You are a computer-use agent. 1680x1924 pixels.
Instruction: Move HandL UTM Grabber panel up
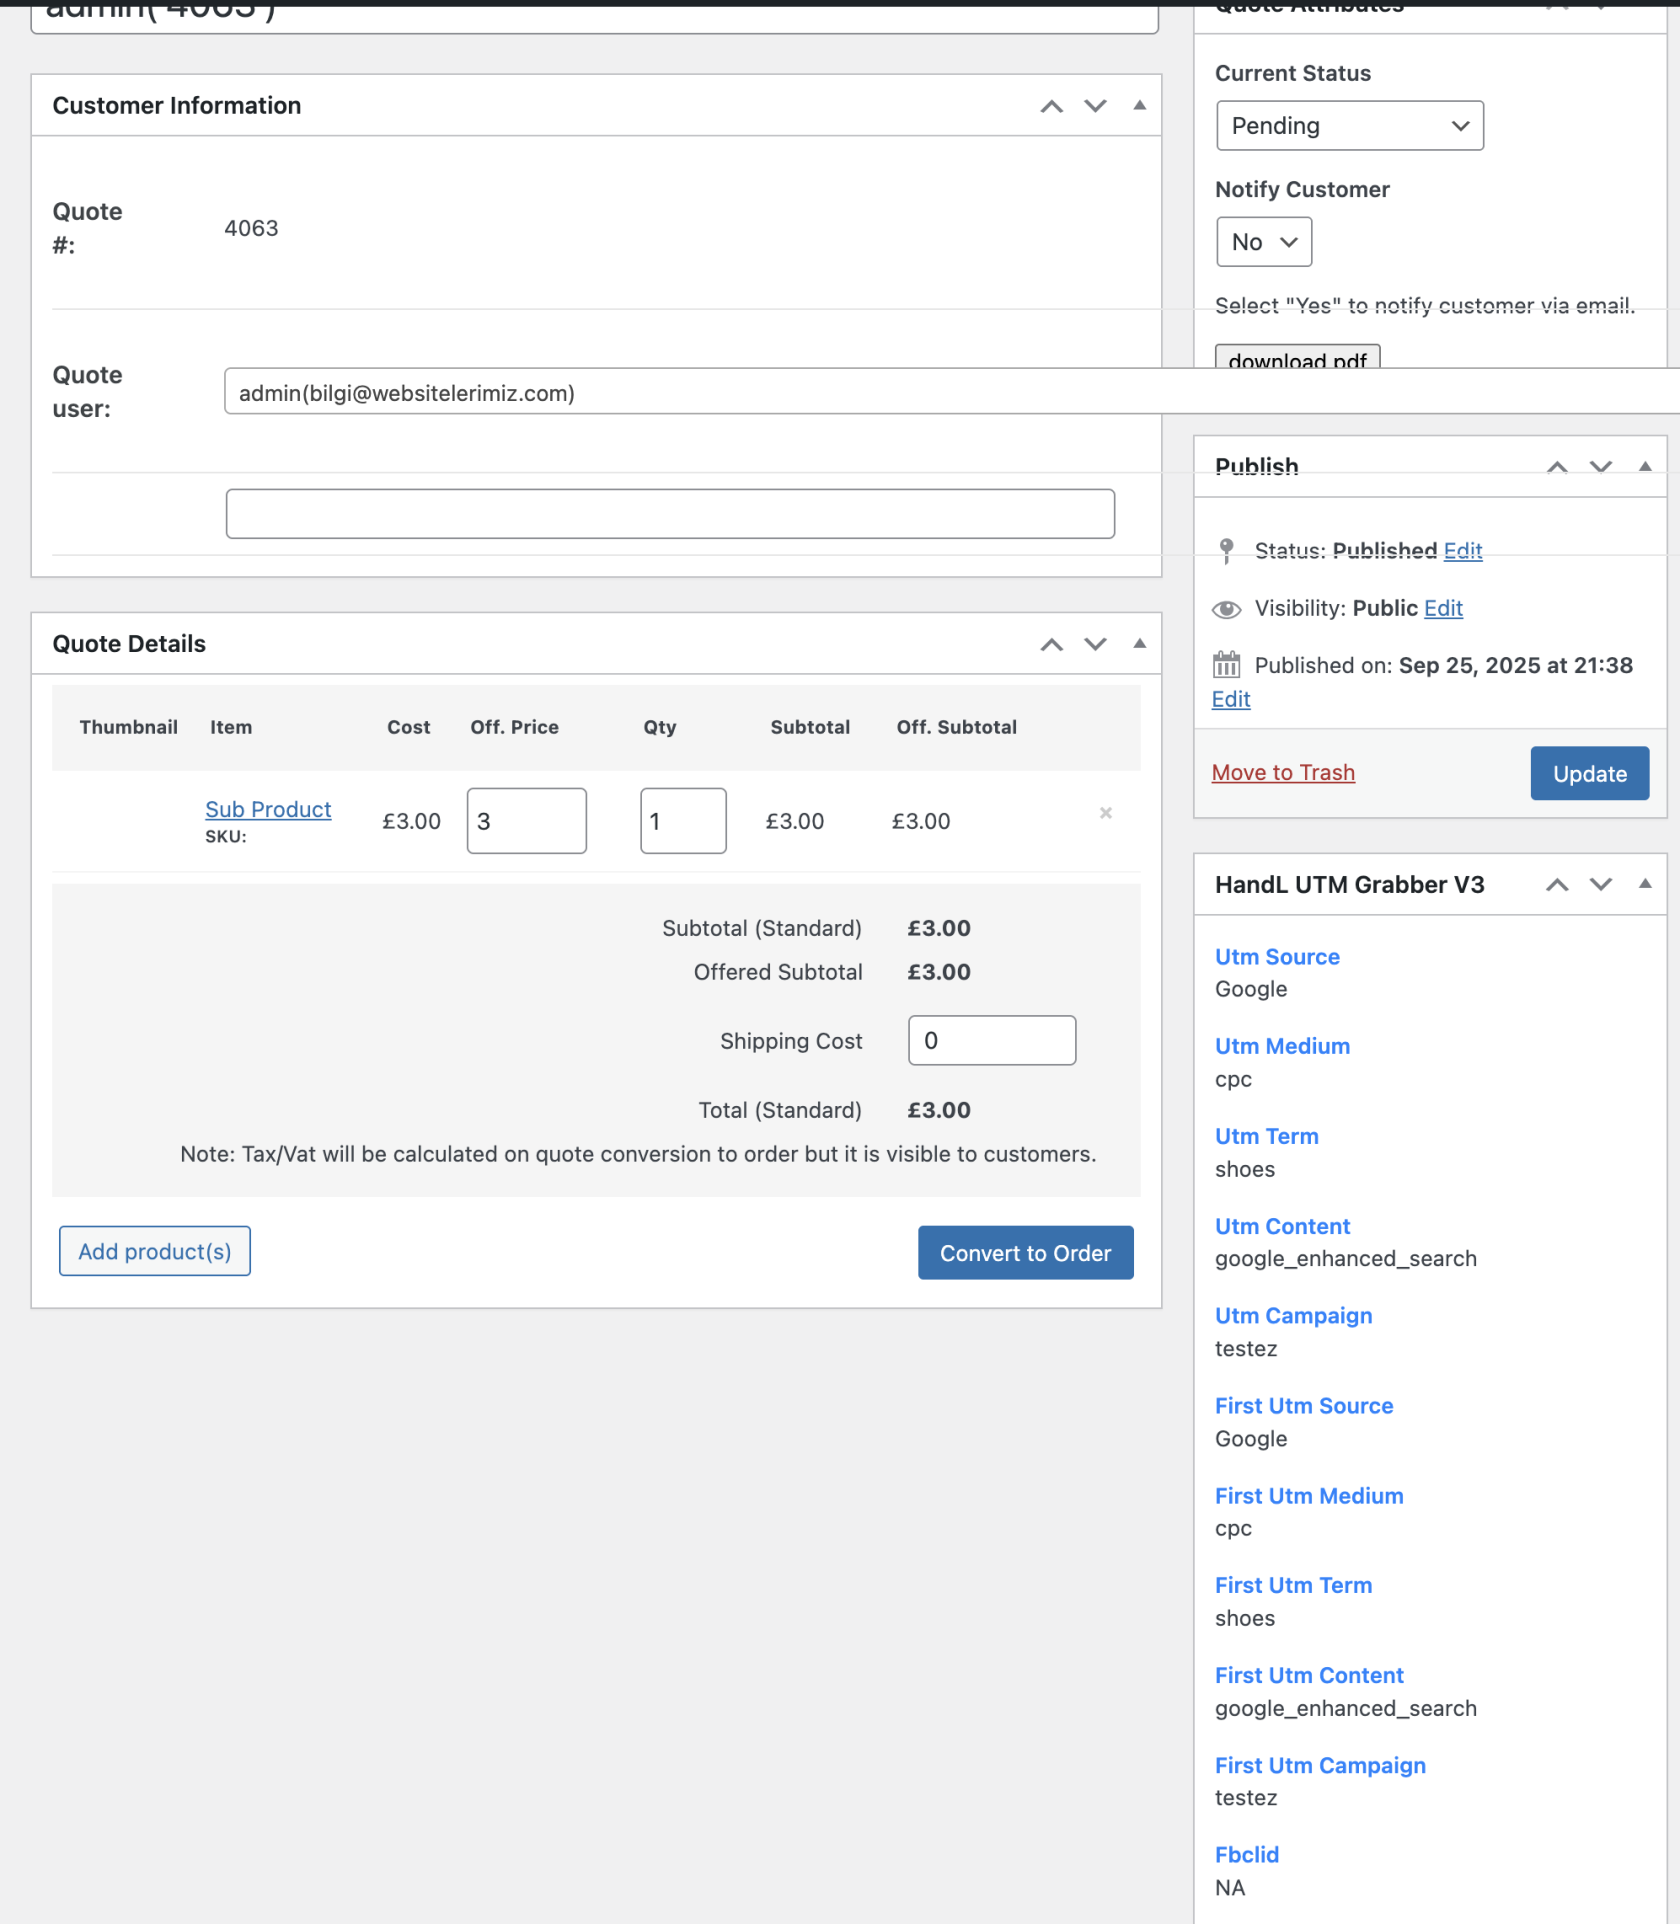[x=1556, y=884]
